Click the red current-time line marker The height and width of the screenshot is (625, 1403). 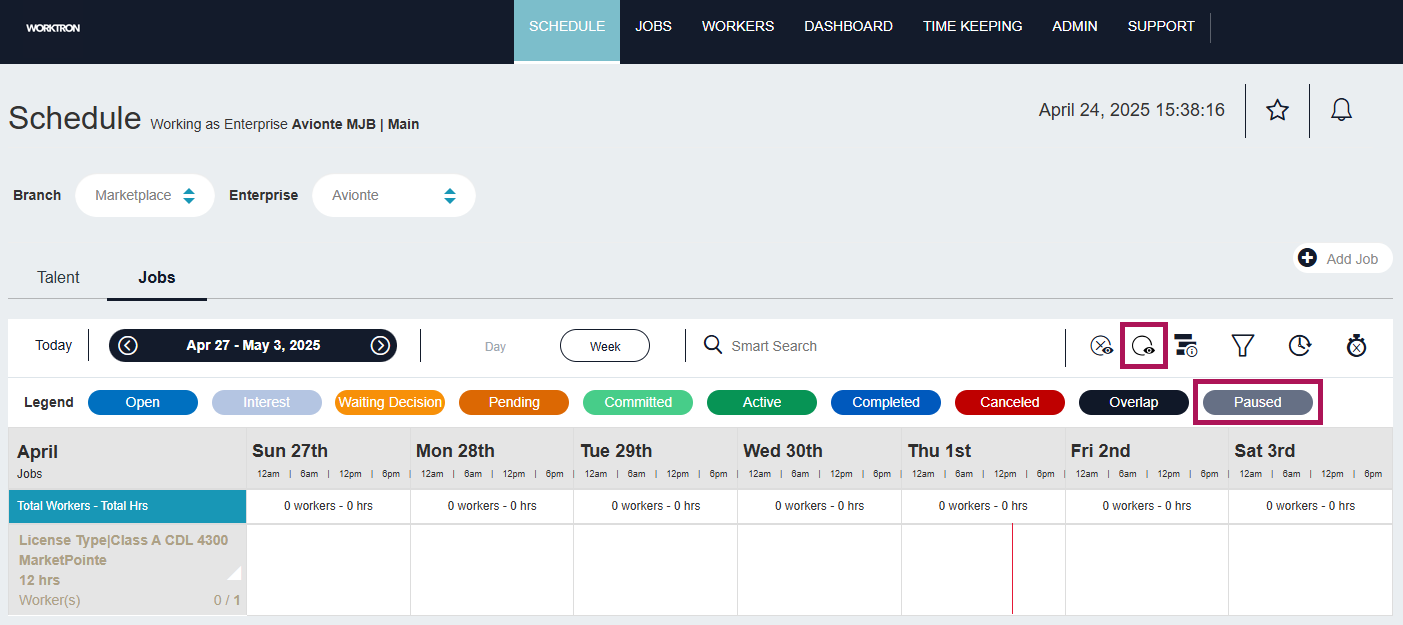(1012, 568)
